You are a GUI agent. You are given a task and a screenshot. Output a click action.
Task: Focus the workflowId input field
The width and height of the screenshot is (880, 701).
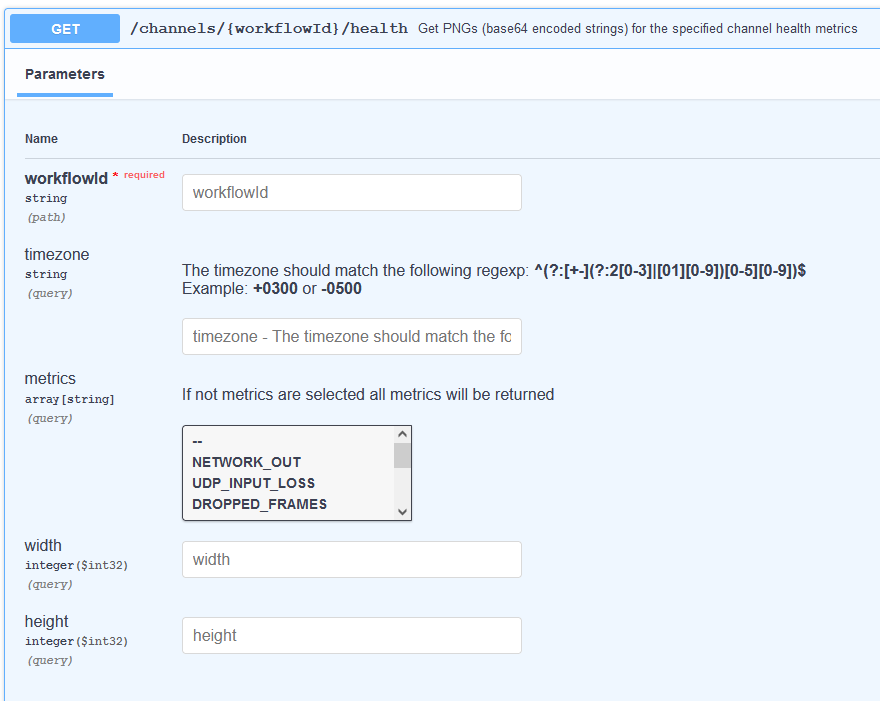(x=351, y=192)
